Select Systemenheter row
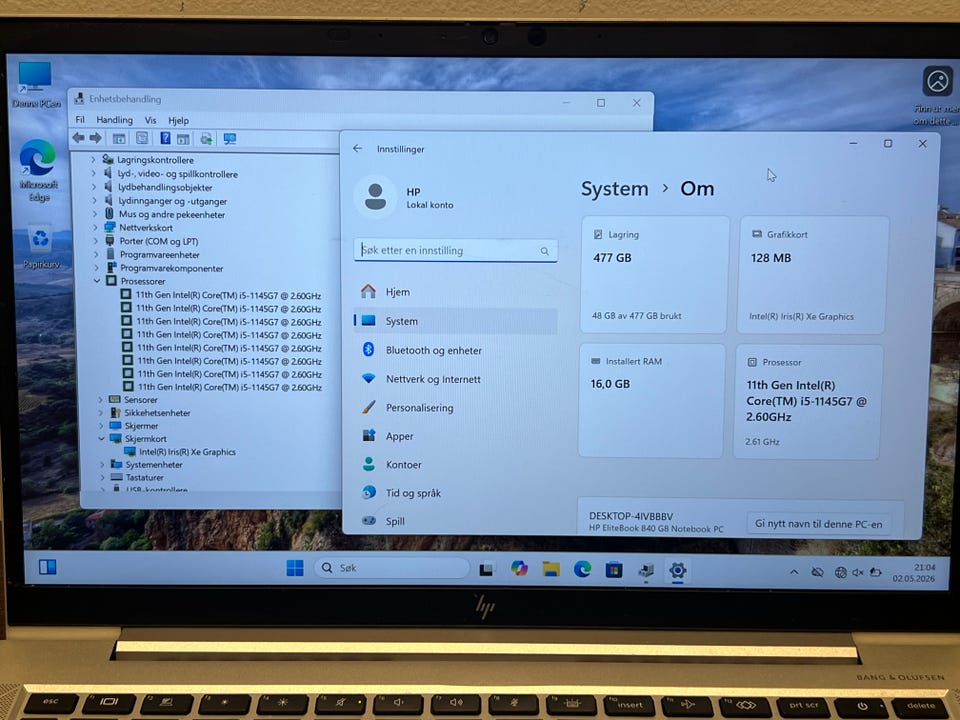Viewport: 960px width, 720px height. (154, 465)
